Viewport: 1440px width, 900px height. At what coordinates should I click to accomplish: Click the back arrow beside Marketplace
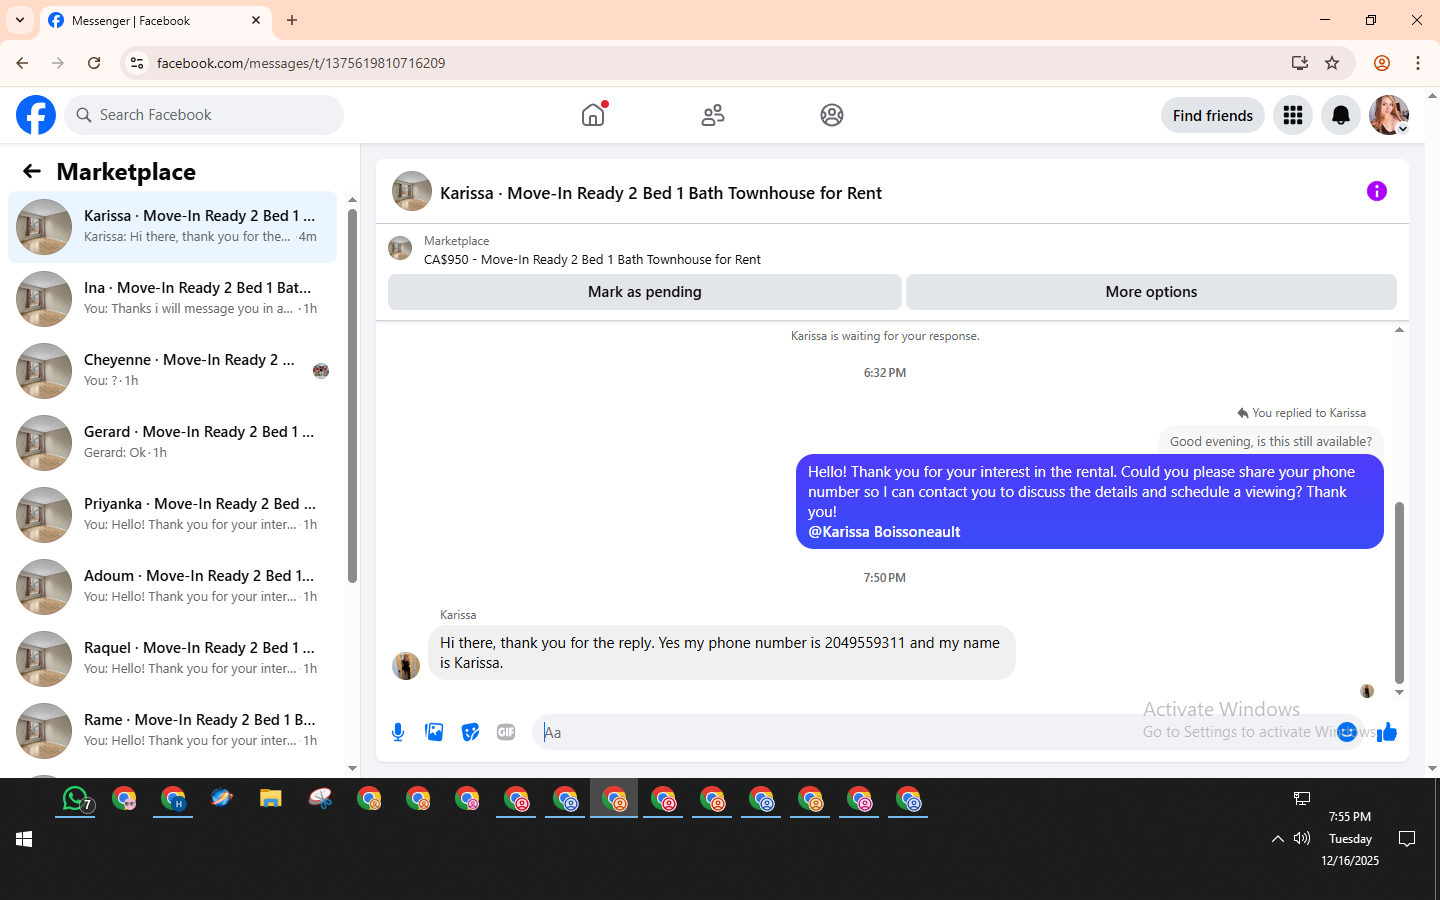32,171
